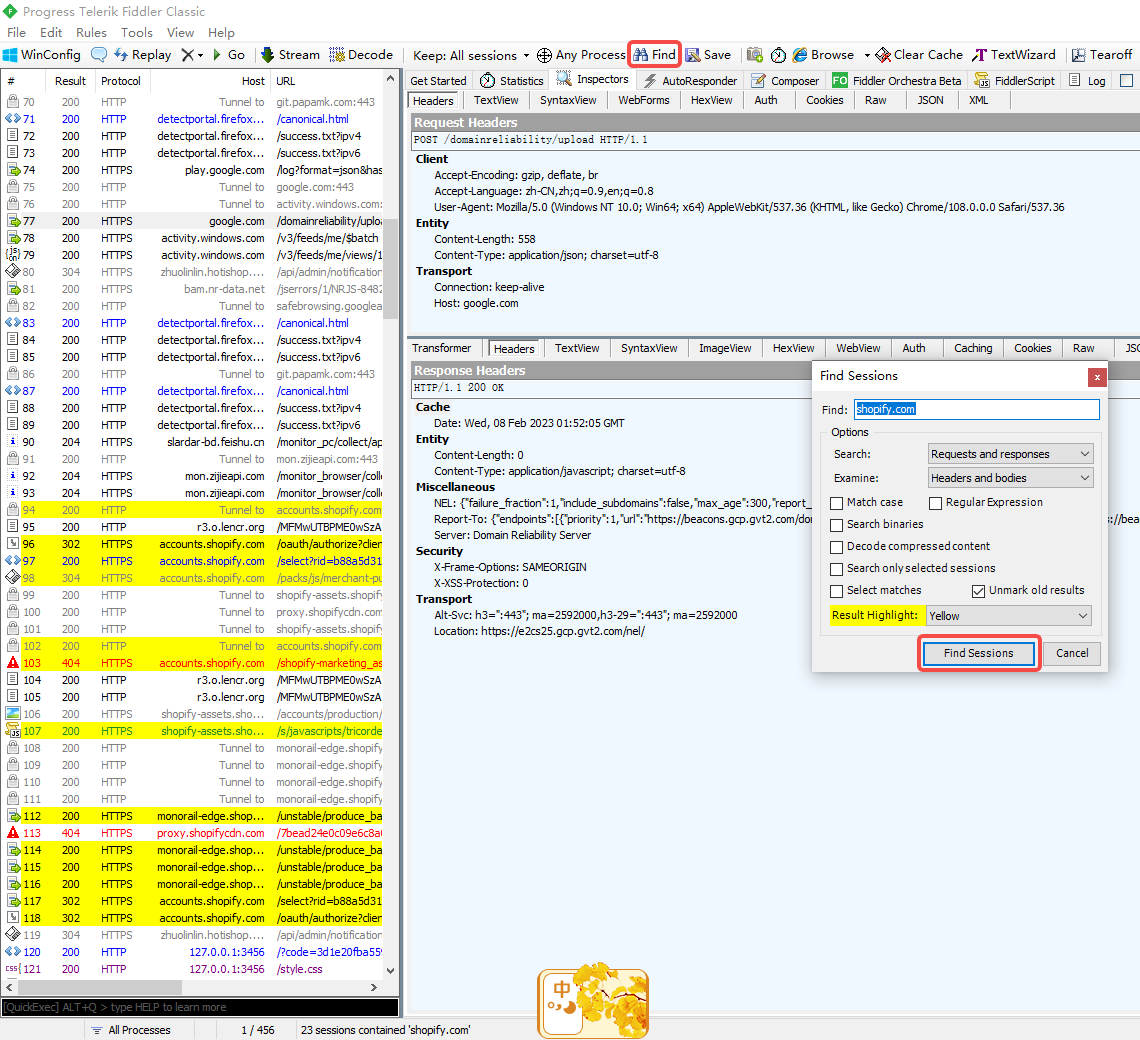The width and height of the screenshot is (1140, 1040).
Task: Uncheck Unmark old results
Action: [x=978, y=591]
